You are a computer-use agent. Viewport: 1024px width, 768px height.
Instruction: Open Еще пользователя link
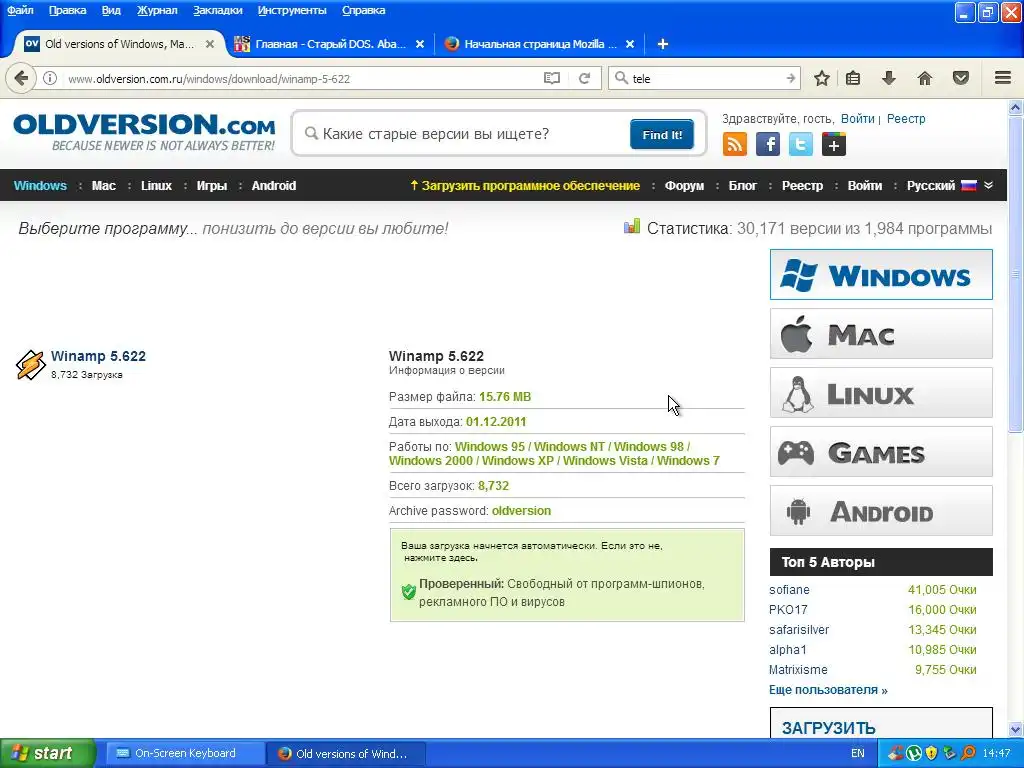828,690
